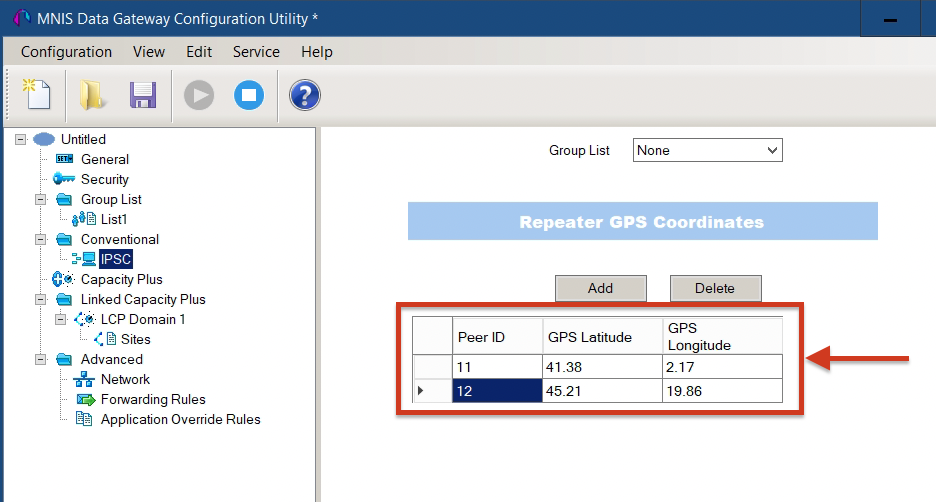Select List1 tree item
This screenshot has height=502, width=936.
click(113, 219)
